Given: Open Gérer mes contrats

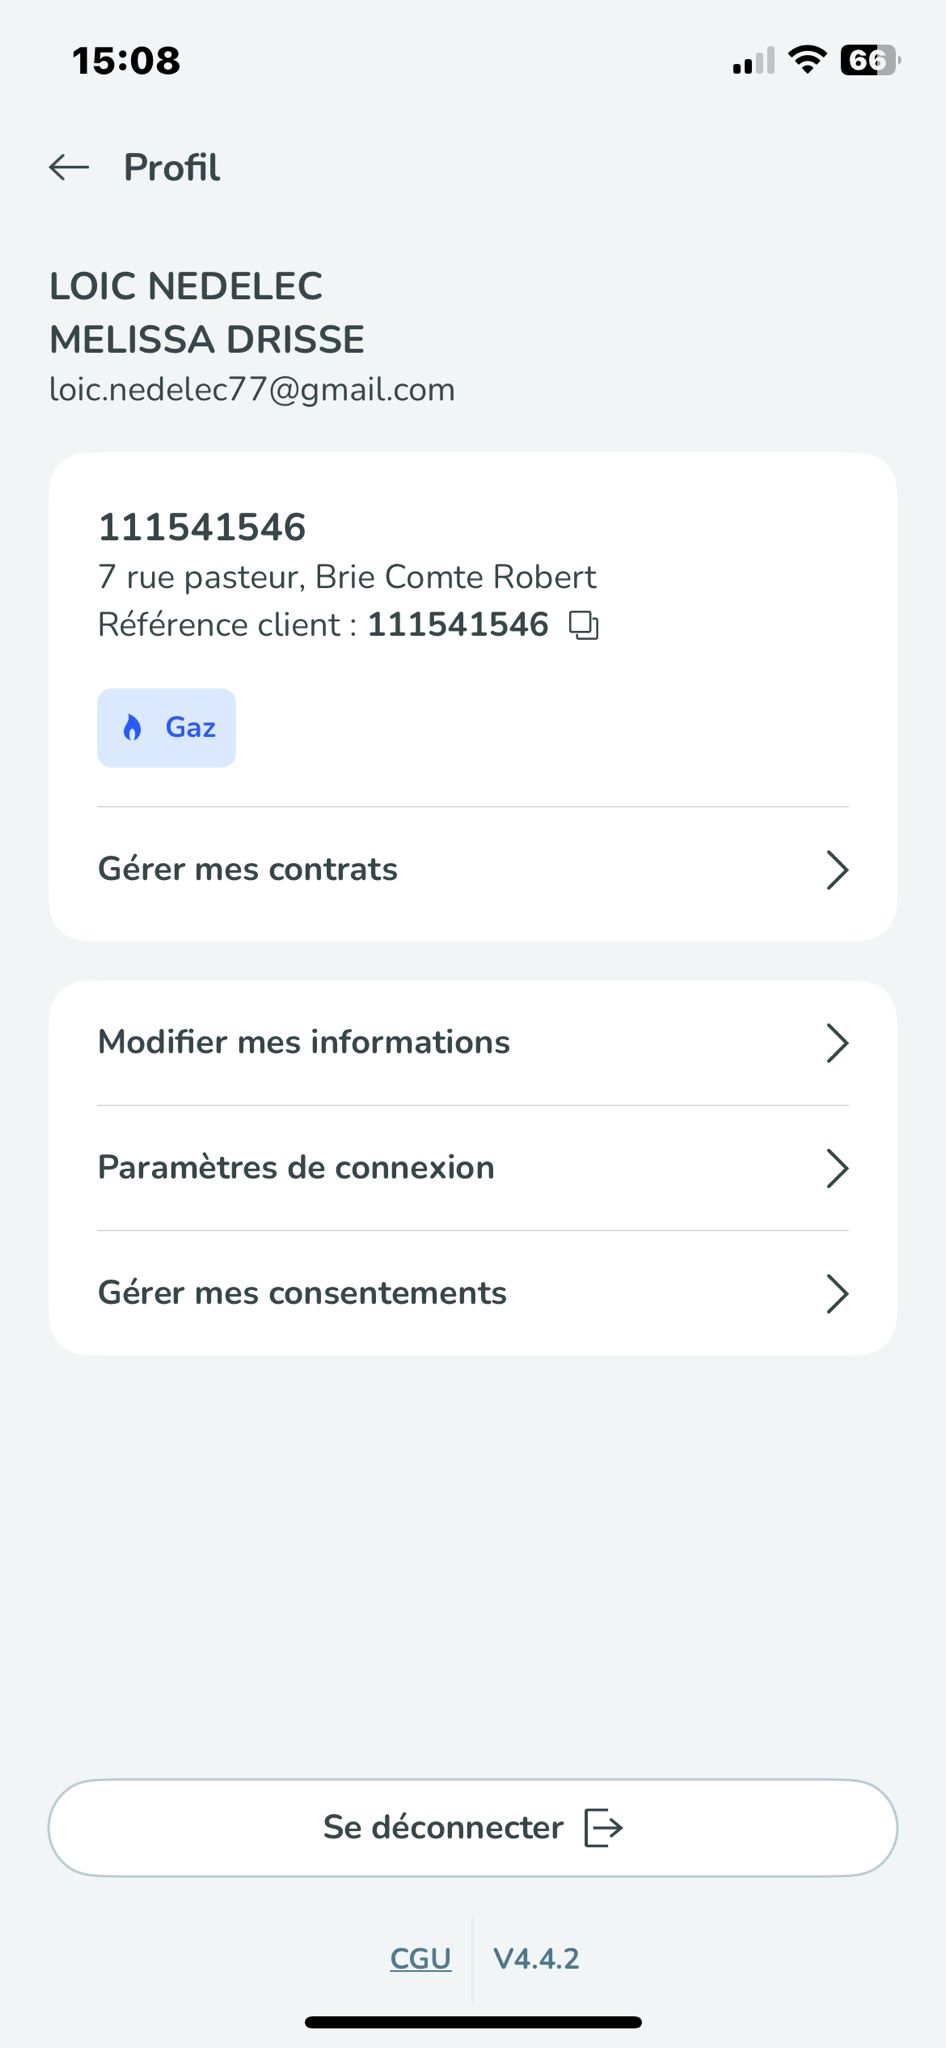Looking at the screenshot, I should pos(248,869).
